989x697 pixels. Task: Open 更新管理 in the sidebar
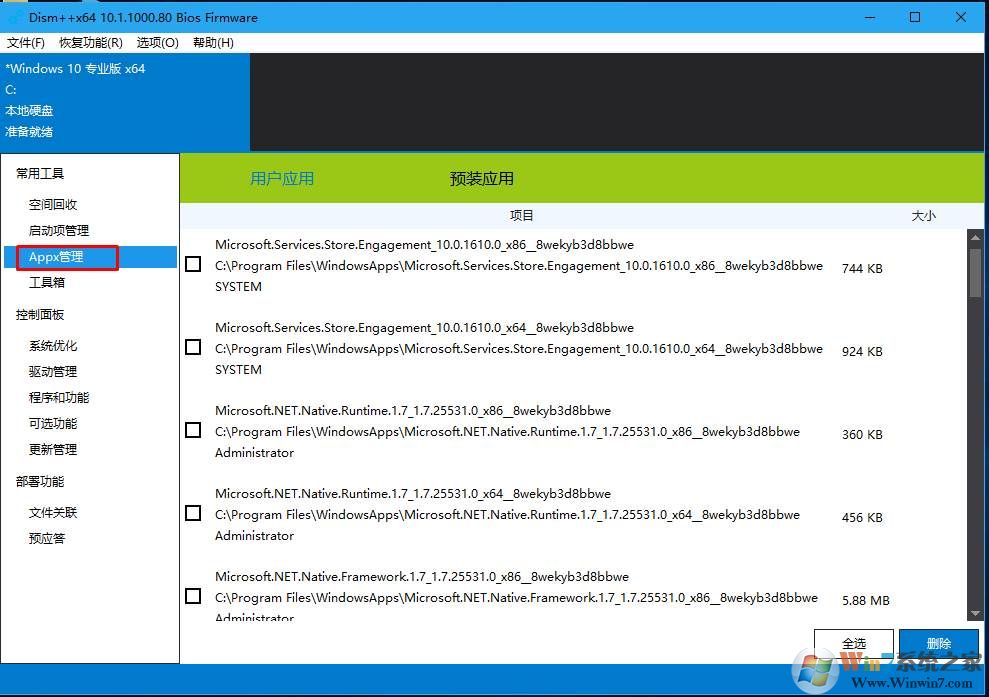[x=53, y=449]
